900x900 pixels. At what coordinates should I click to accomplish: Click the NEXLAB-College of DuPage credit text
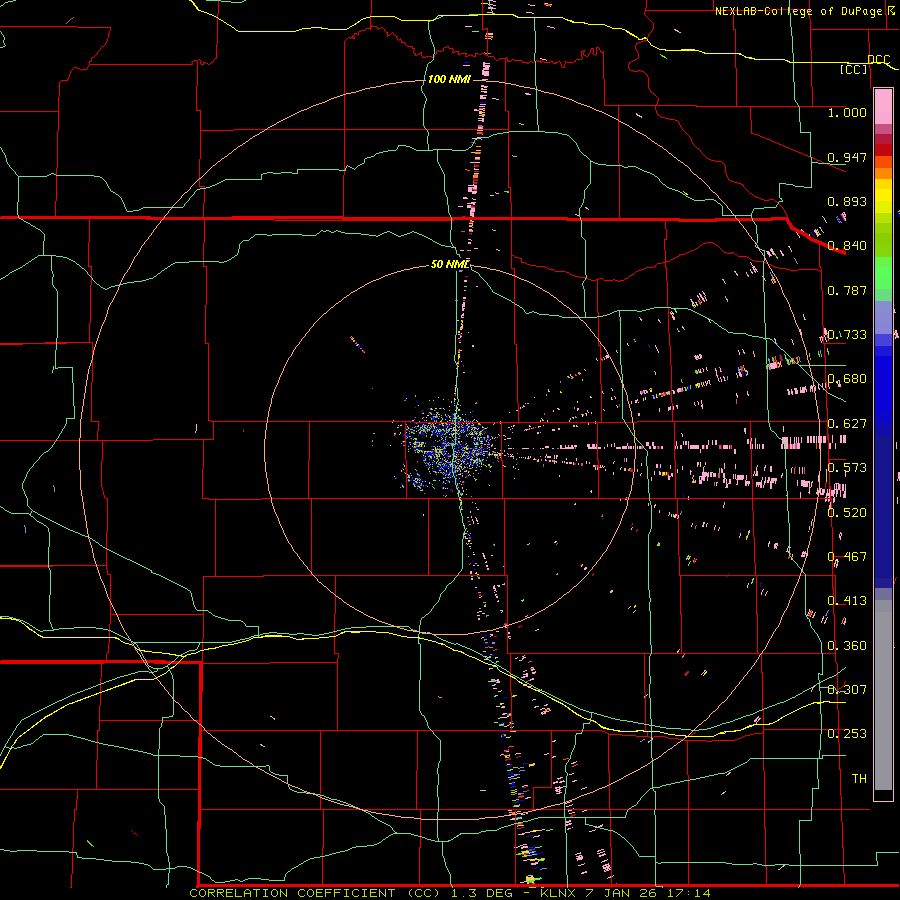tap(800, 11)
